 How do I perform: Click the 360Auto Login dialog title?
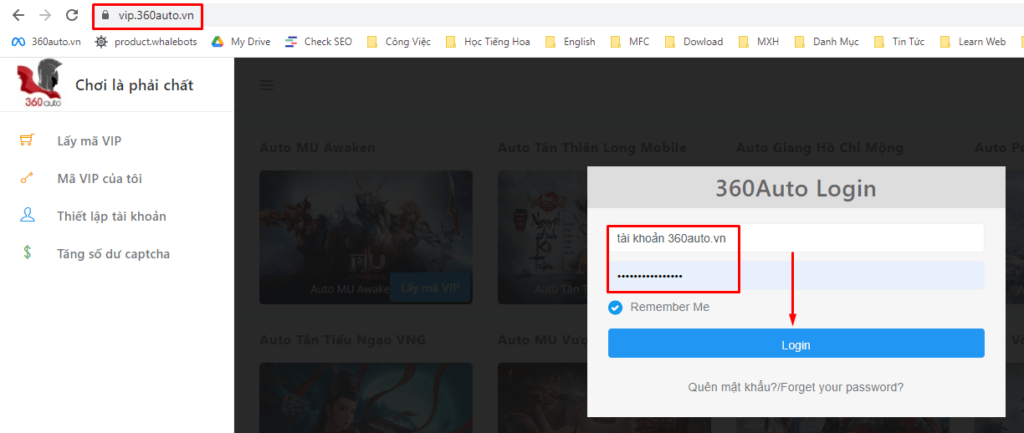coord(795,189)
